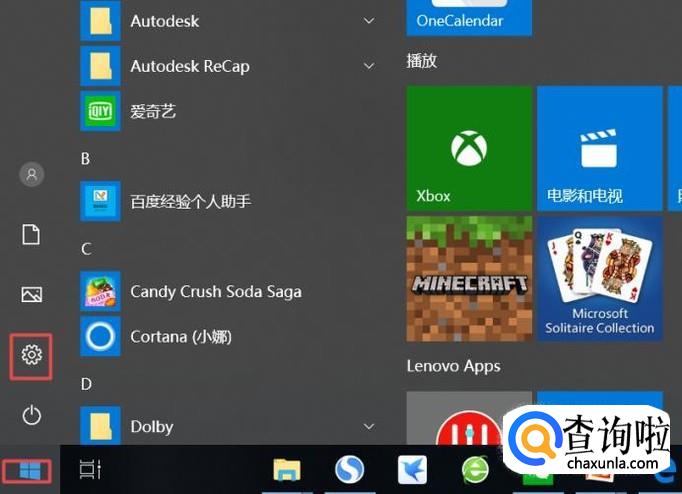Click the Autodesk folder icon
Image resolution: width=682 pixels, height=494 pixels.
100,20
